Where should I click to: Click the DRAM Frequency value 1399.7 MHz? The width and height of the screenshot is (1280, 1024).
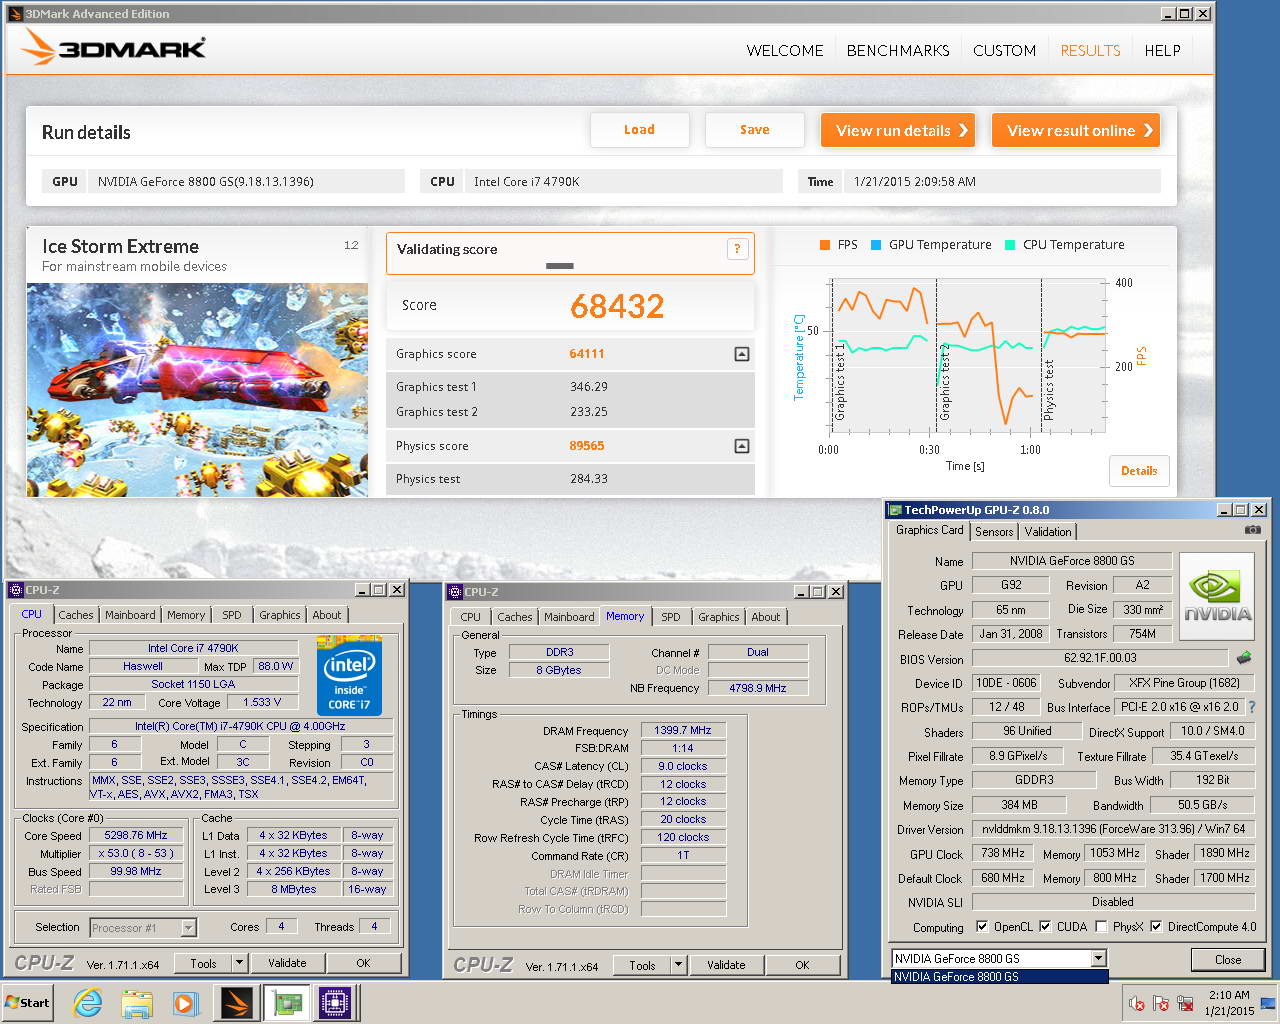(x=683, y=730)
